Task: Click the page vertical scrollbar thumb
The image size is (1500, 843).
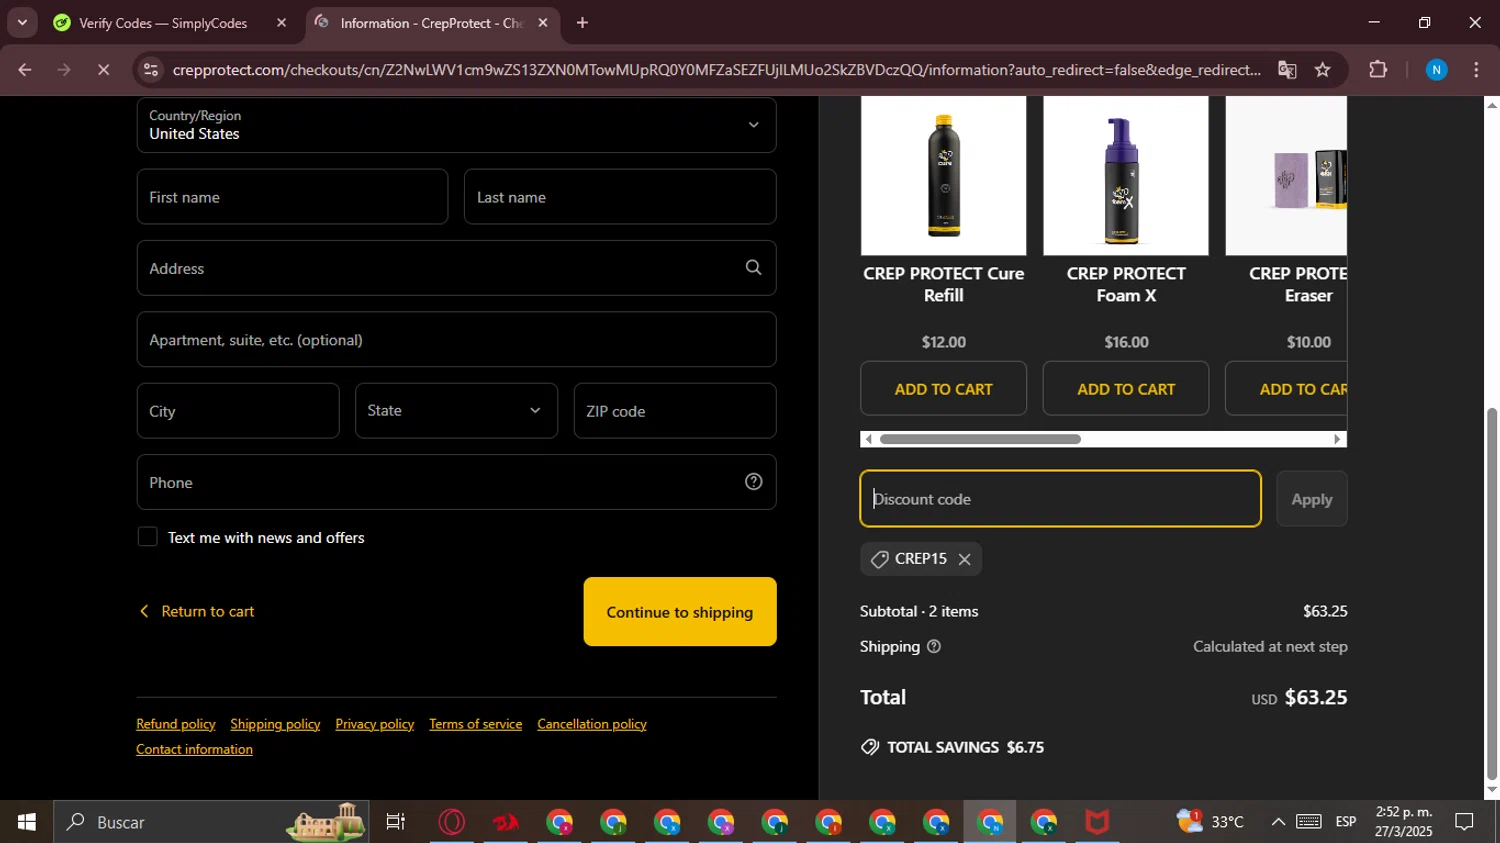Action: [x=1492, y=593]
